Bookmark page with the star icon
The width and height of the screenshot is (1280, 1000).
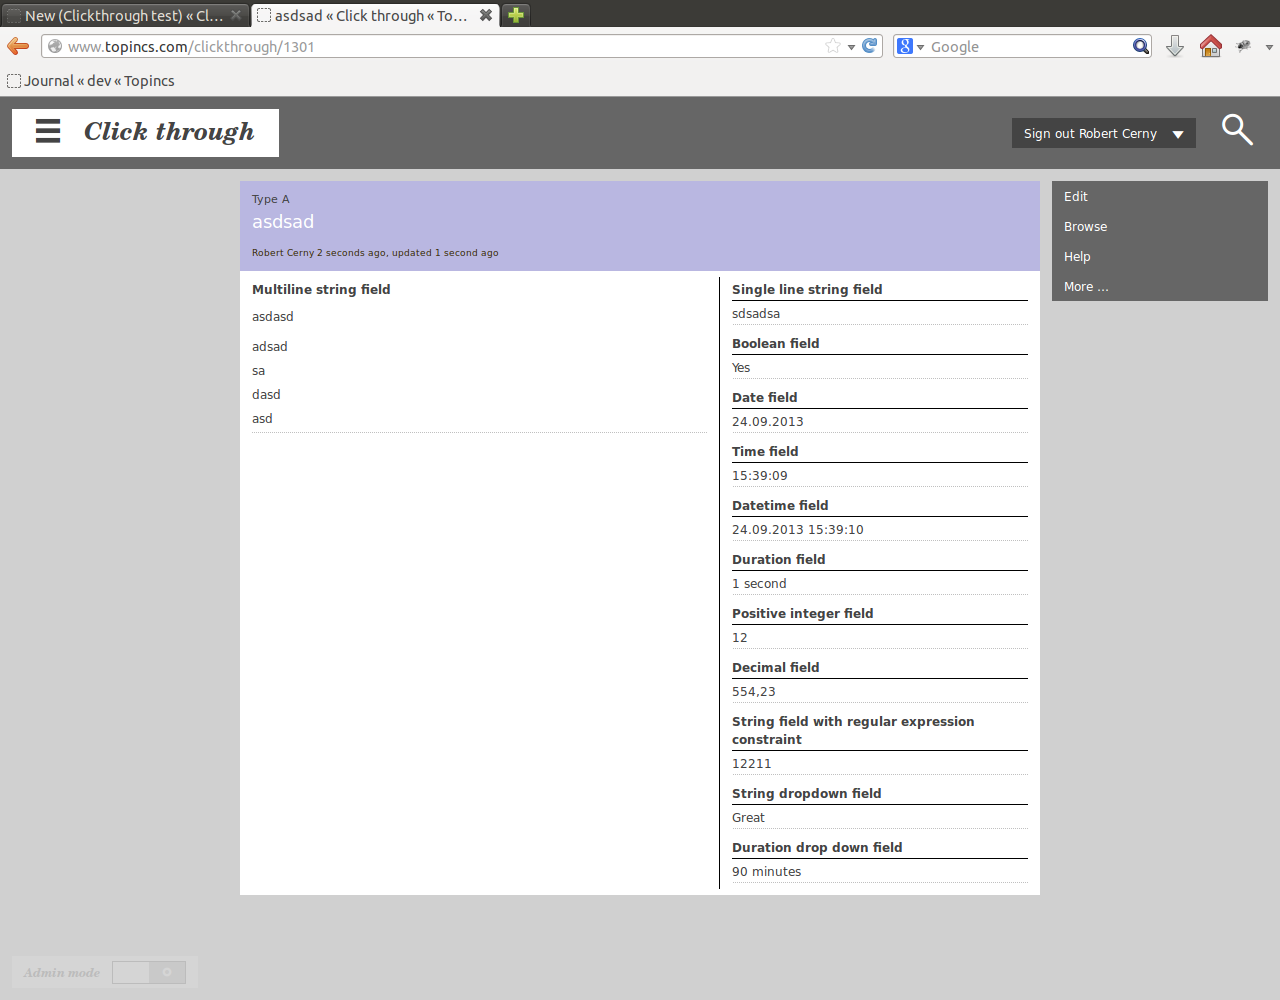832,46
